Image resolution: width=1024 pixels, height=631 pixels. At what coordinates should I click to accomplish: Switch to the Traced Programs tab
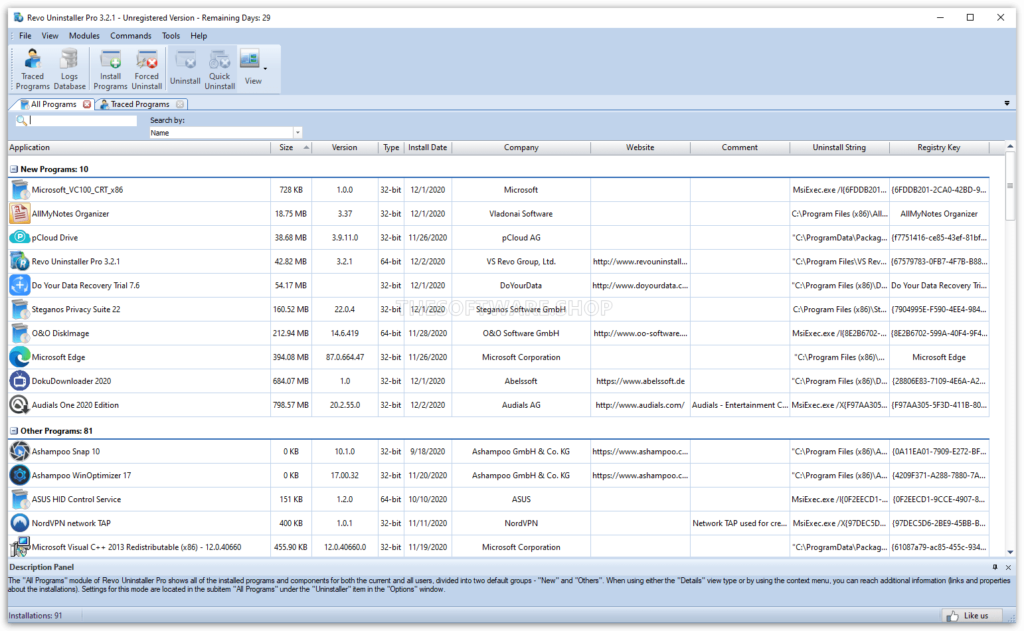(140, 105)
